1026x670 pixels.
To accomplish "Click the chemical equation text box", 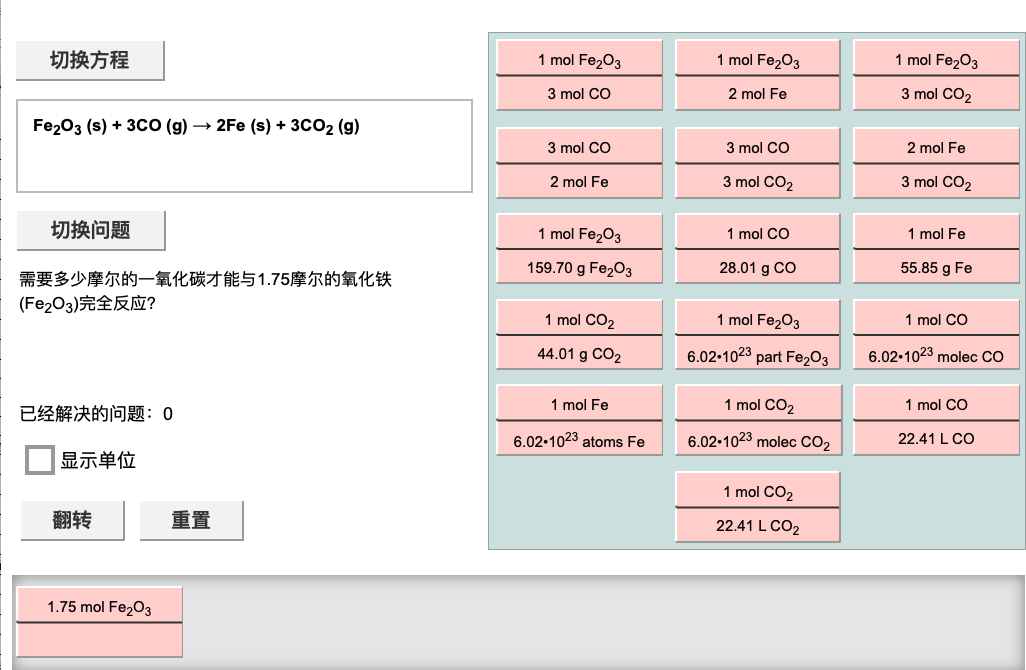I will (x=244, y=146).
